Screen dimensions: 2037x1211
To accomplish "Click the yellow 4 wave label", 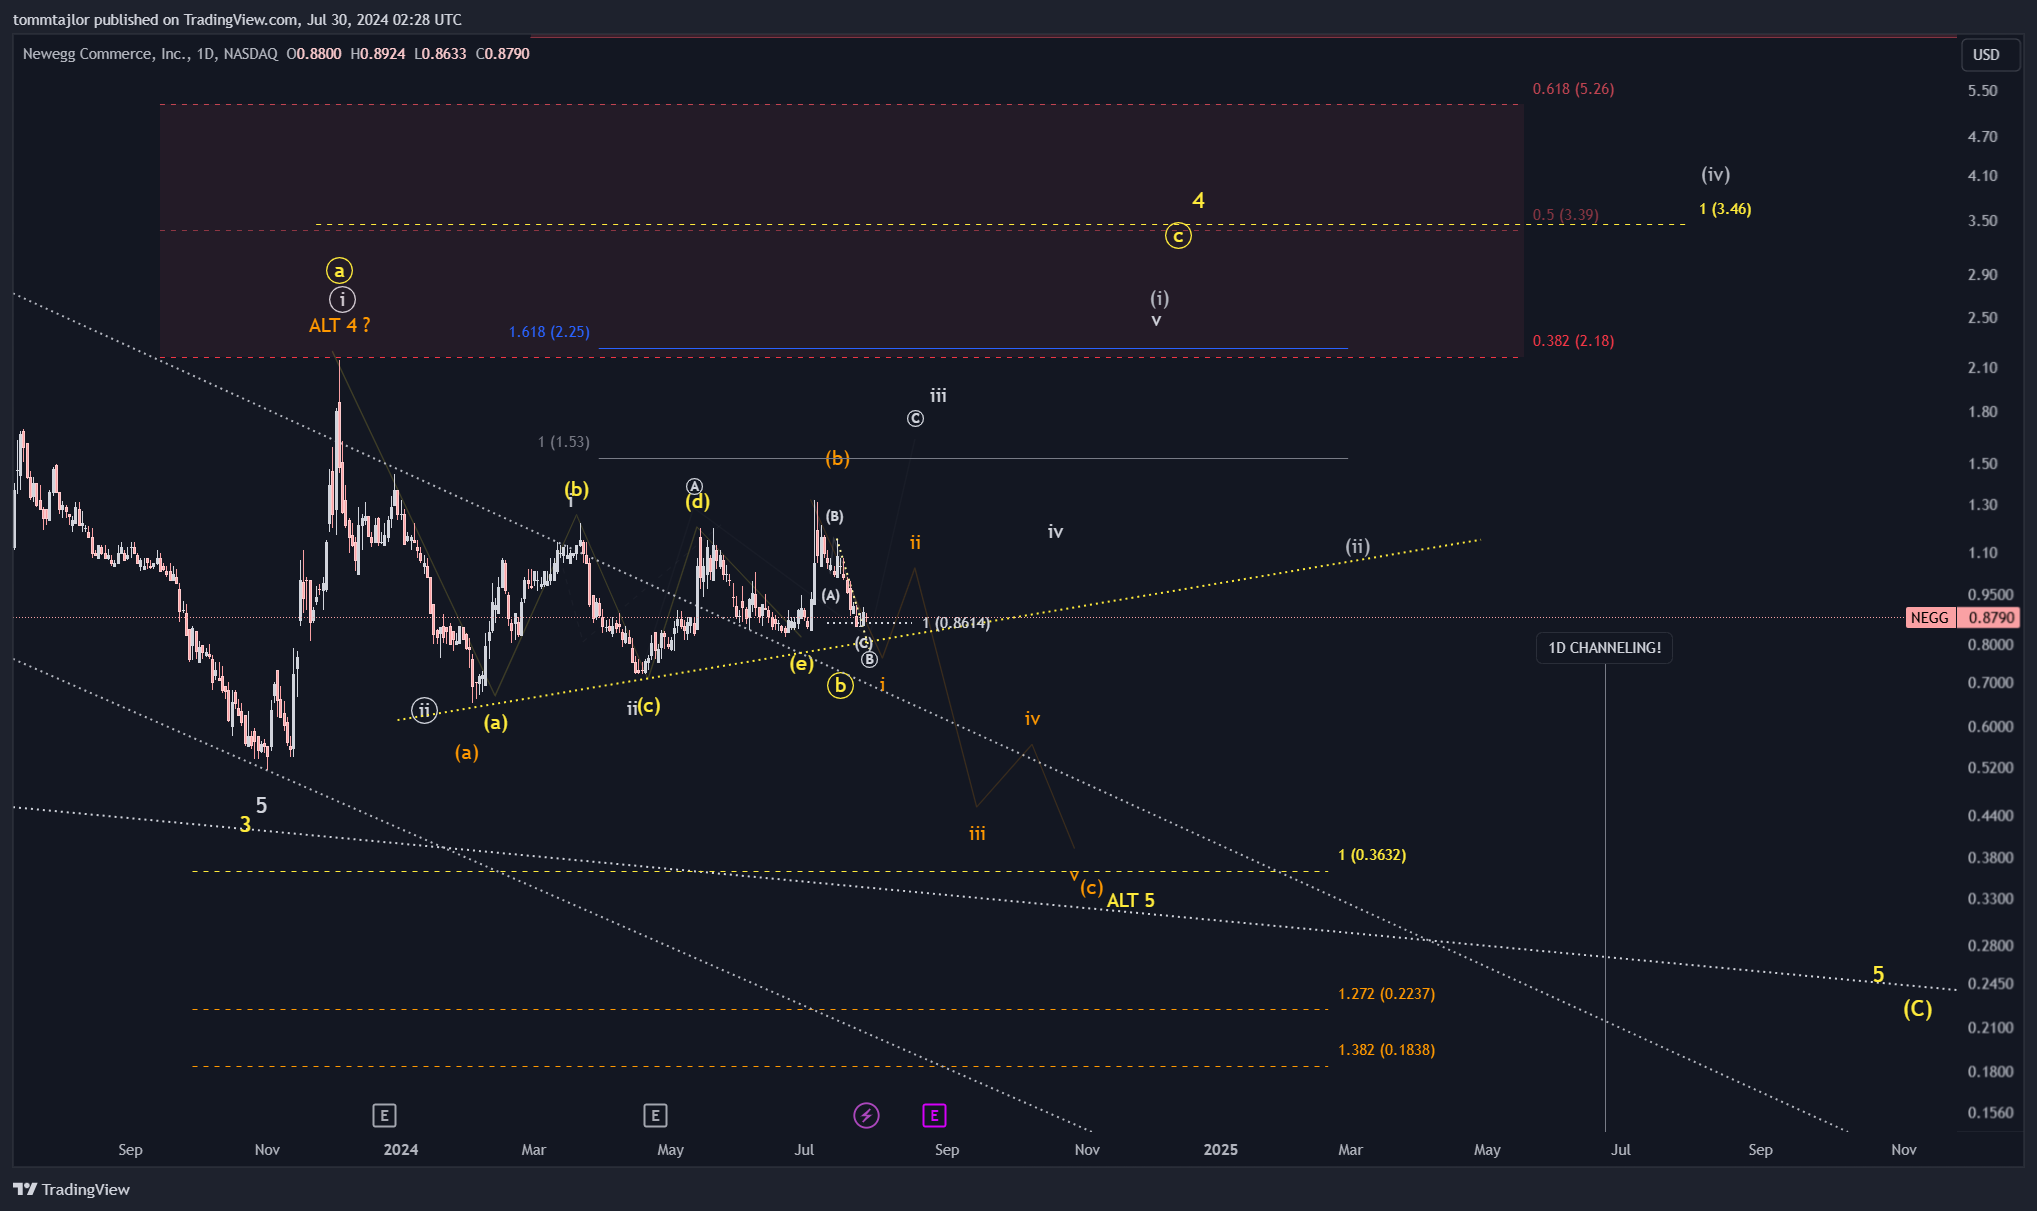I will (1198, 201).
